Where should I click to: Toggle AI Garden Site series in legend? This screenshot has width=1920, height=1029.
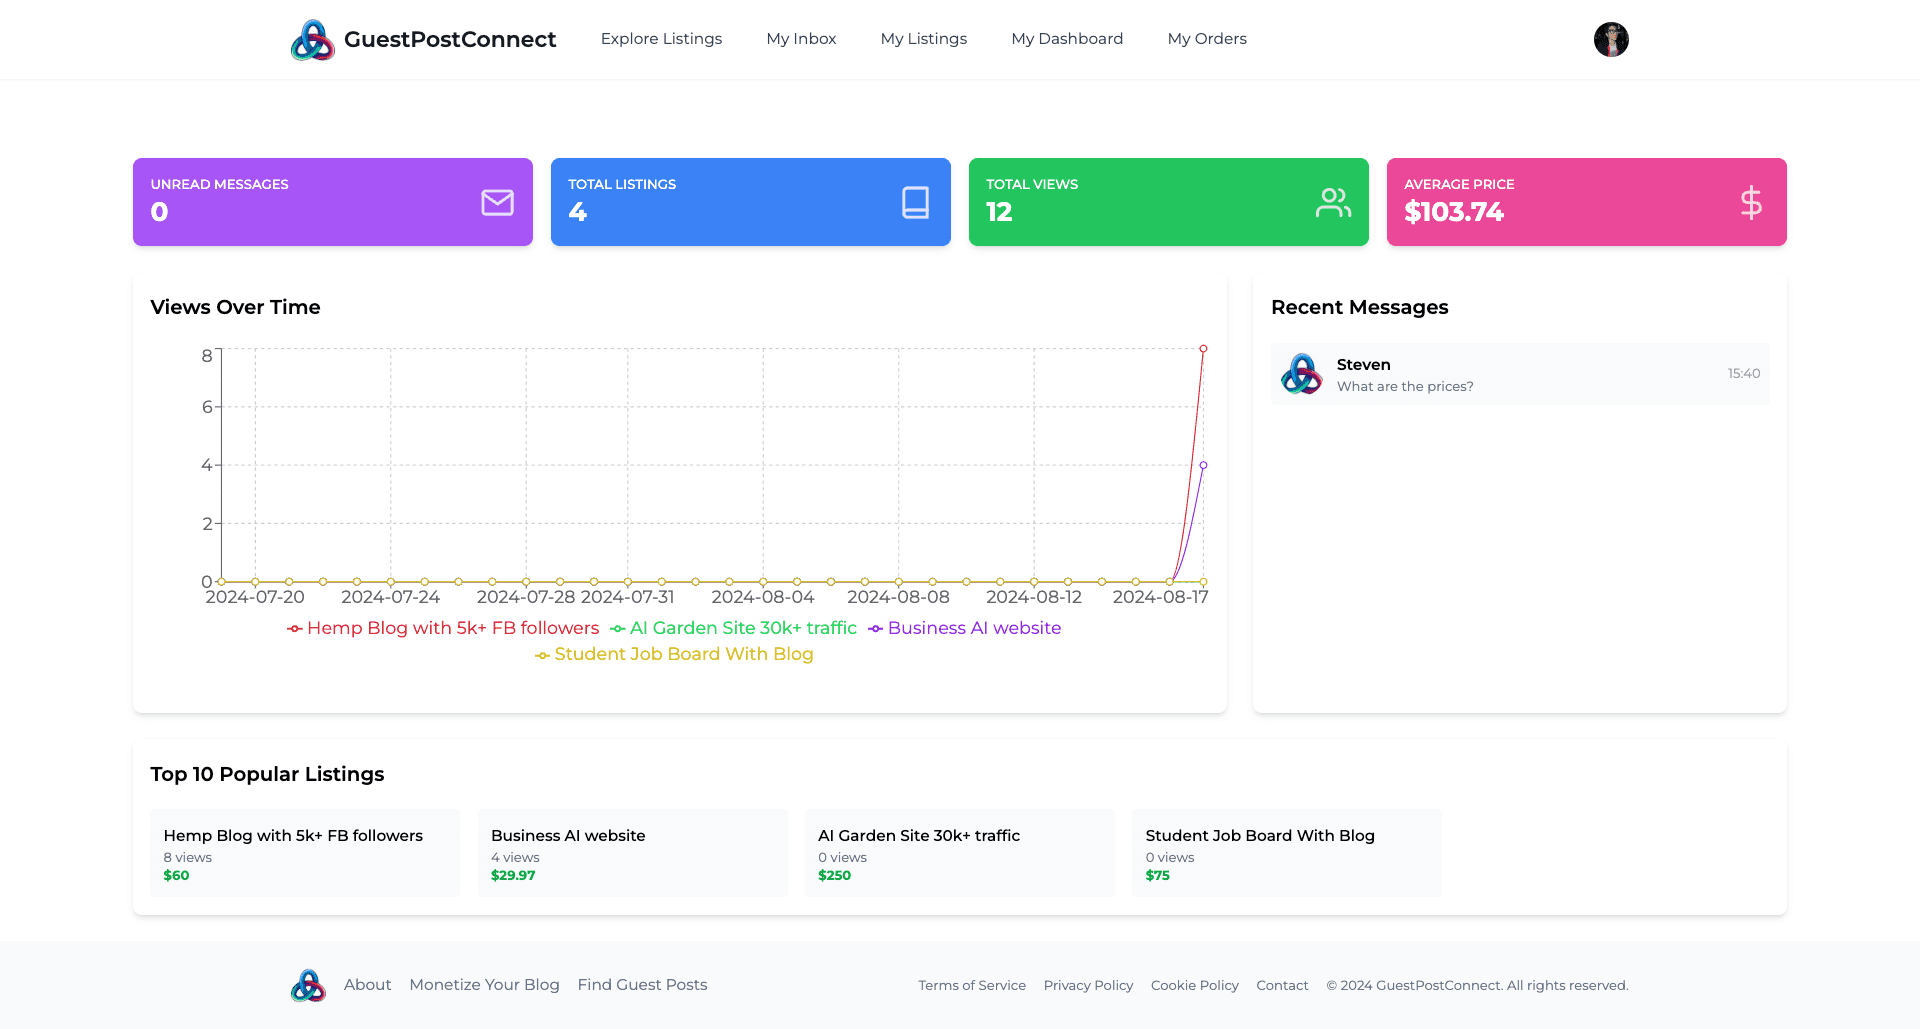(x=734, y=628)
